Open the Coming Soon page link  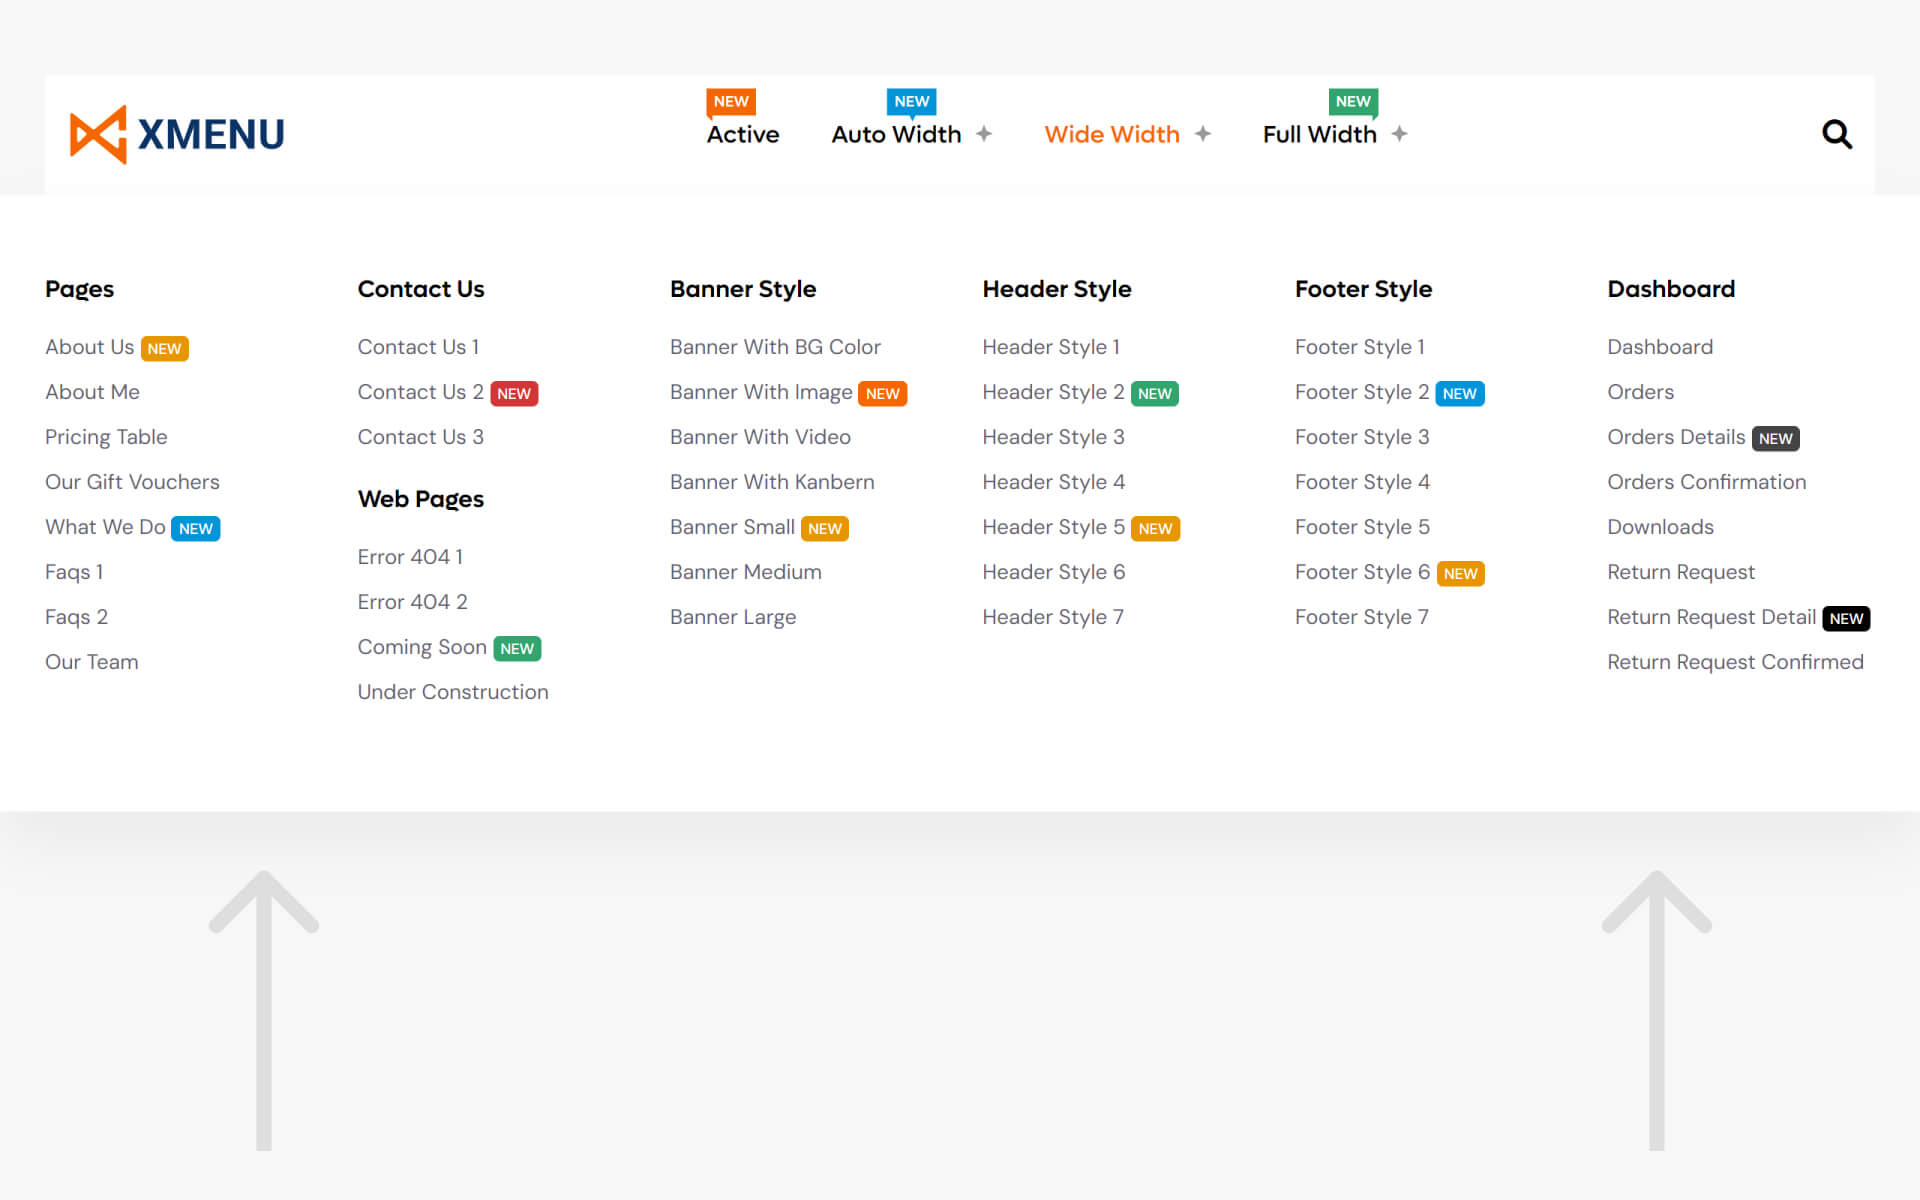click(x=421, y=647)
